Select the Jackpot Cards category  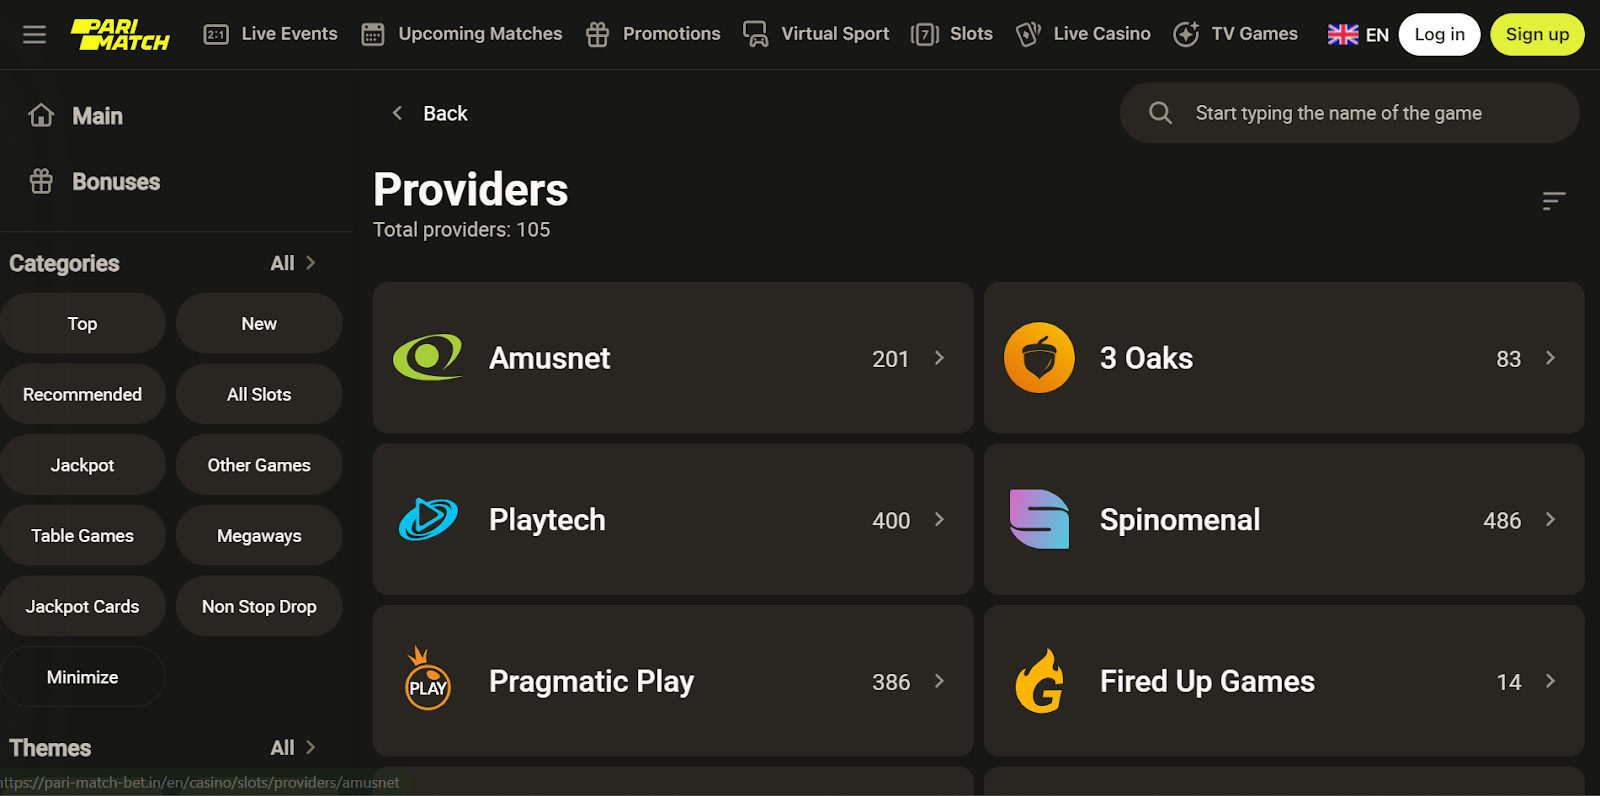click(83, 606)
